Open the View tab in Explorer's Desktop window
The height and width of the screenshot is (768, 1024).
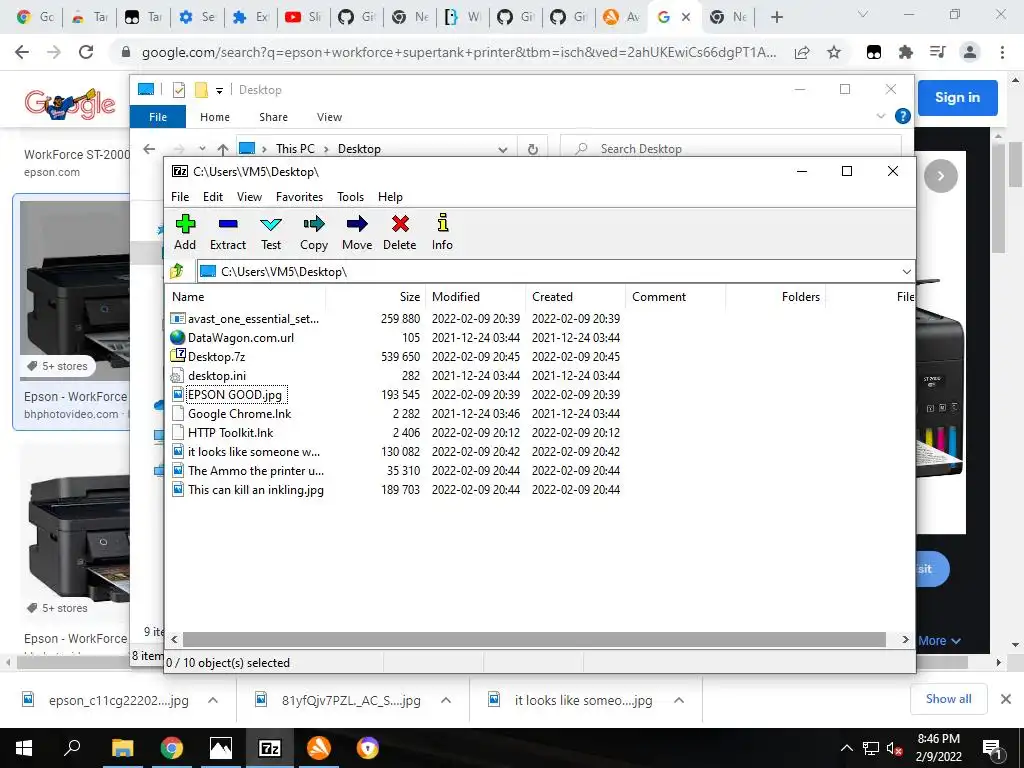329,117
